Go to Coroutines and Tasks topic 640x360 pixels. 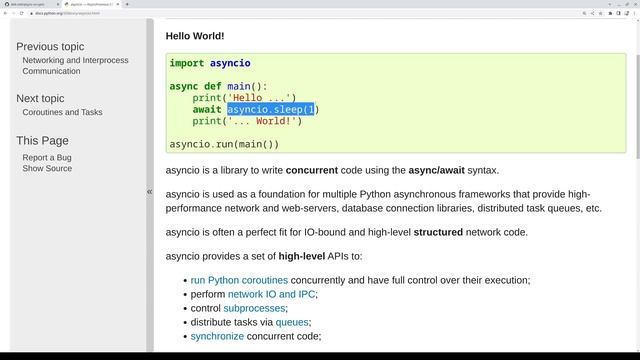click(62, 112)
